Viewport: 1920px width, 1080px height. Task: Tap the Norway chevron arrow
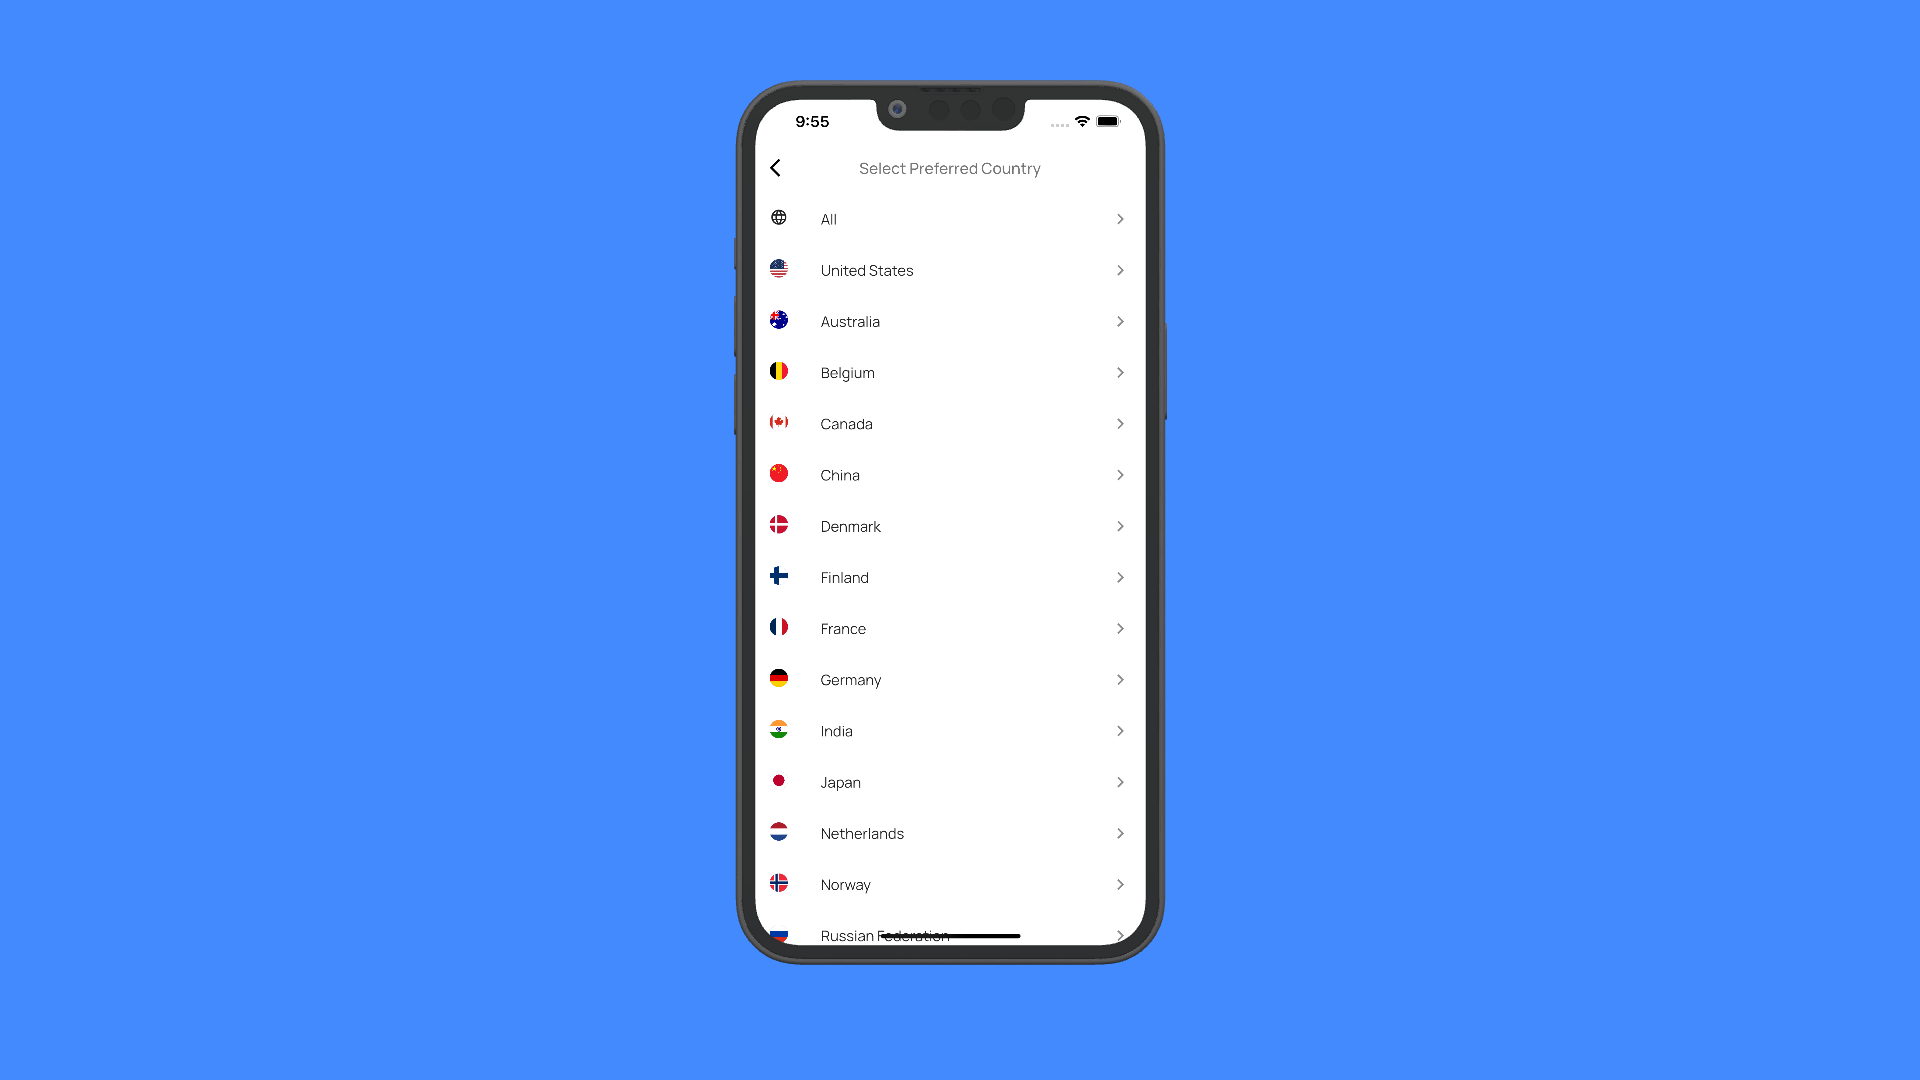pos(1120,884)
